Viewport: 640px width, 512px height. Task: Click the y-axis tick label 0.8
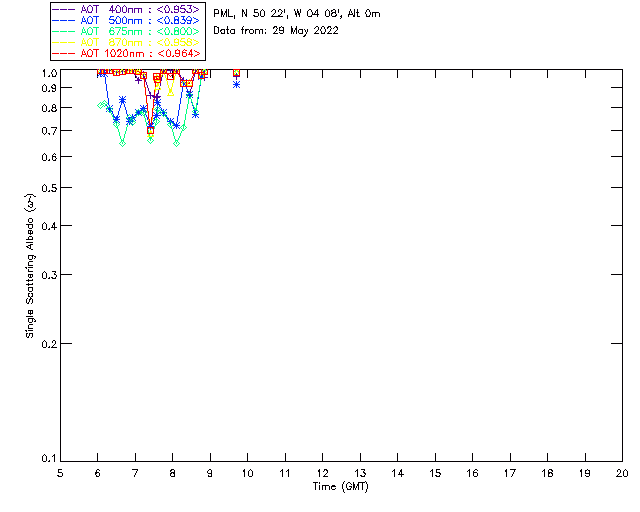[x=49, y=108]
